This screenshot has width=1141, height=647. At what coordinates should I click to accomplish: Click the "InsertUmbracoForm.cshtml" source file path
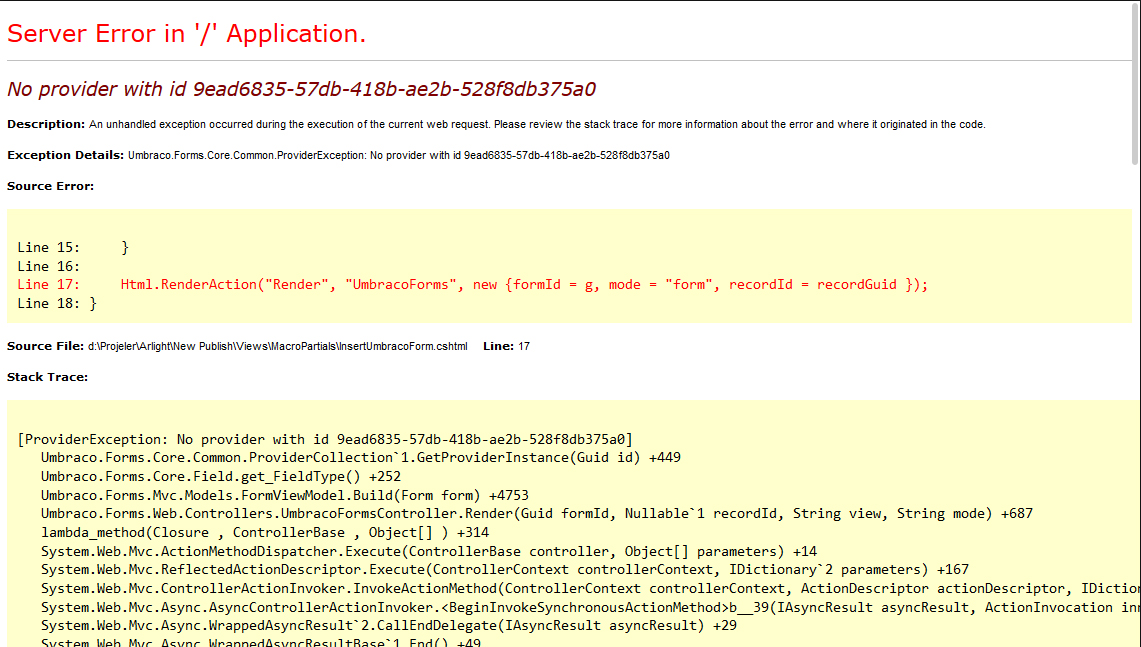point(278,346)
